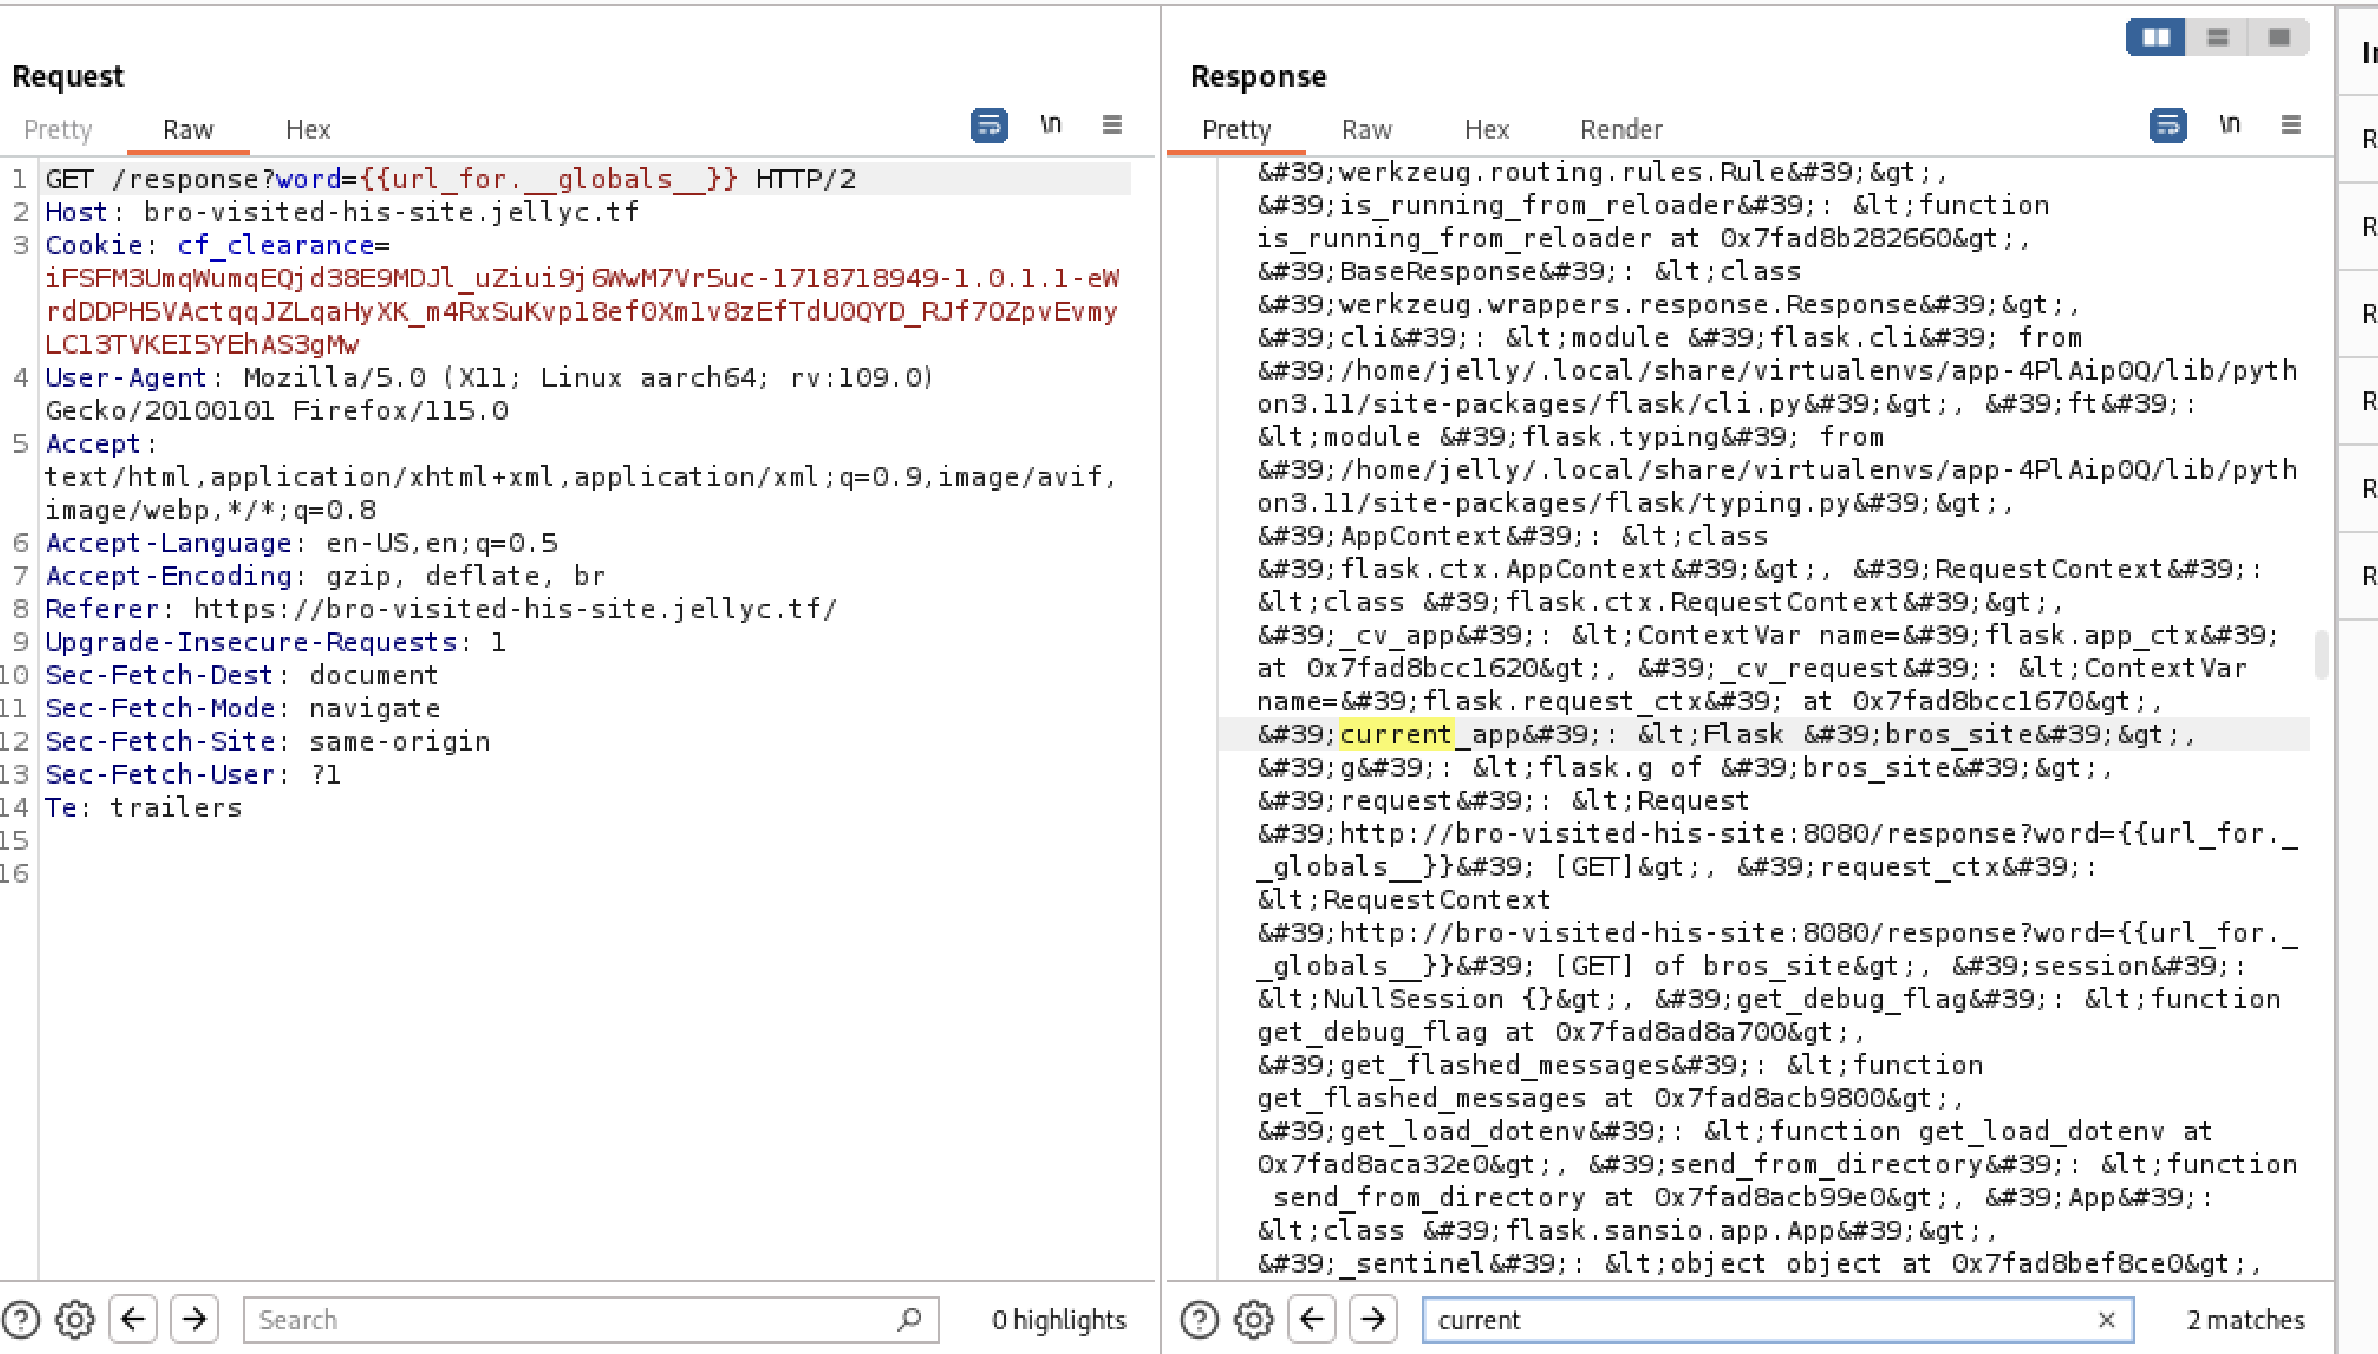Click the 'Accept-Encoding' header name
Screen dimensions: 2378x1354
pyautogui.click(x=168, y=576)
